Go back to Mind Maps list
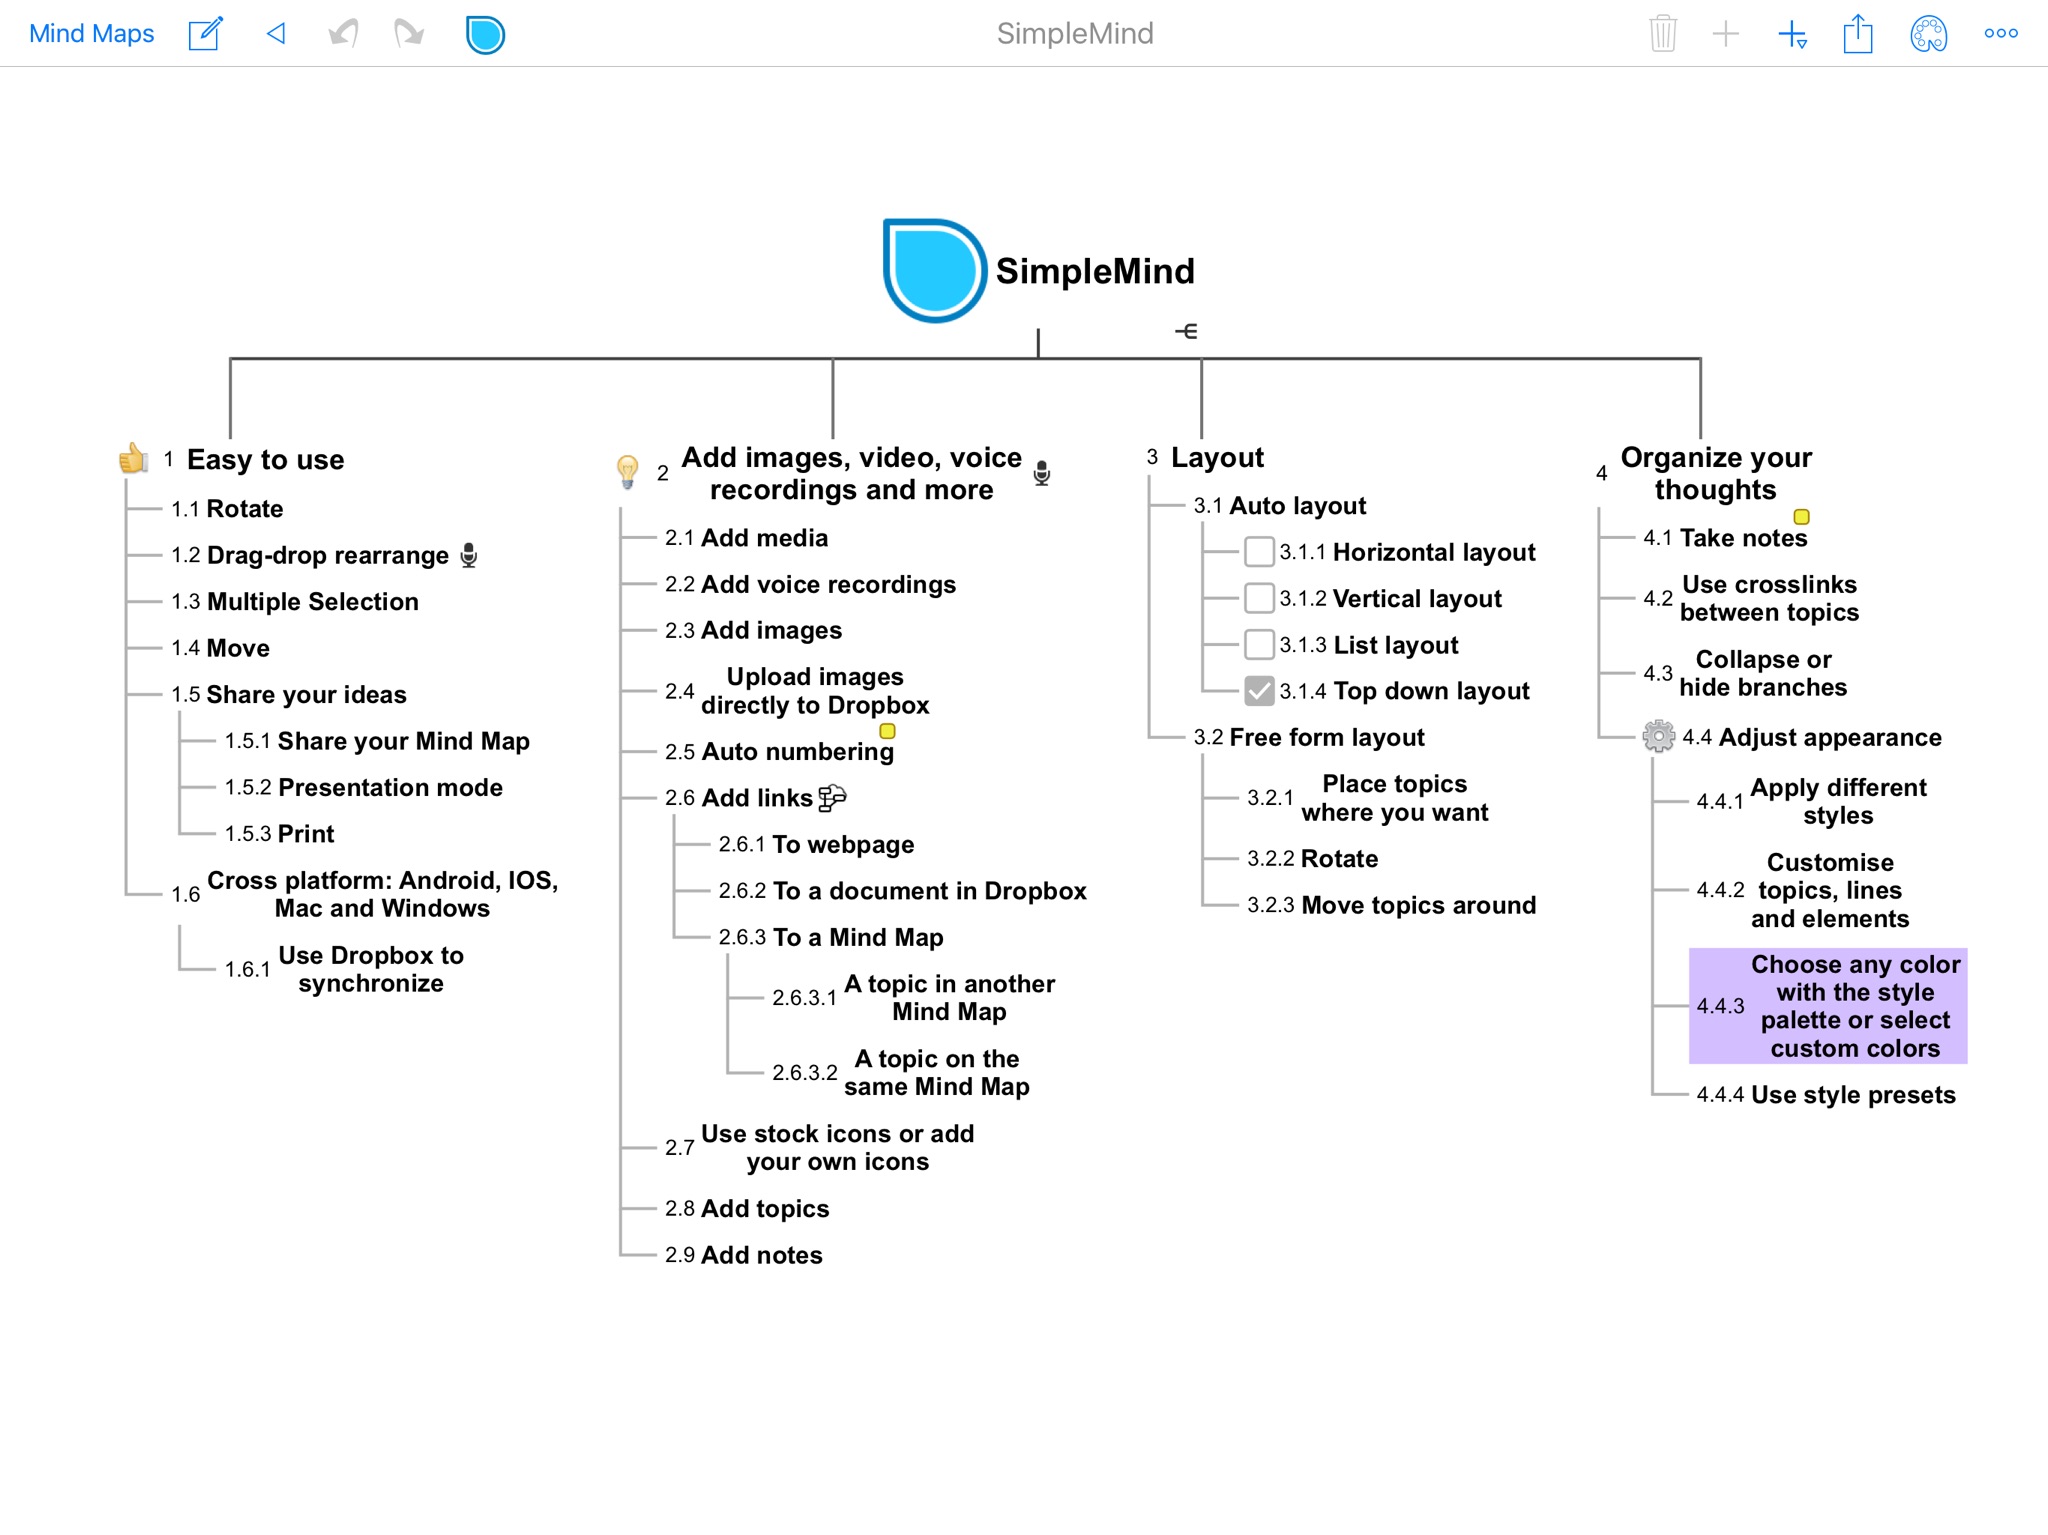 click(x=92, y=34)
